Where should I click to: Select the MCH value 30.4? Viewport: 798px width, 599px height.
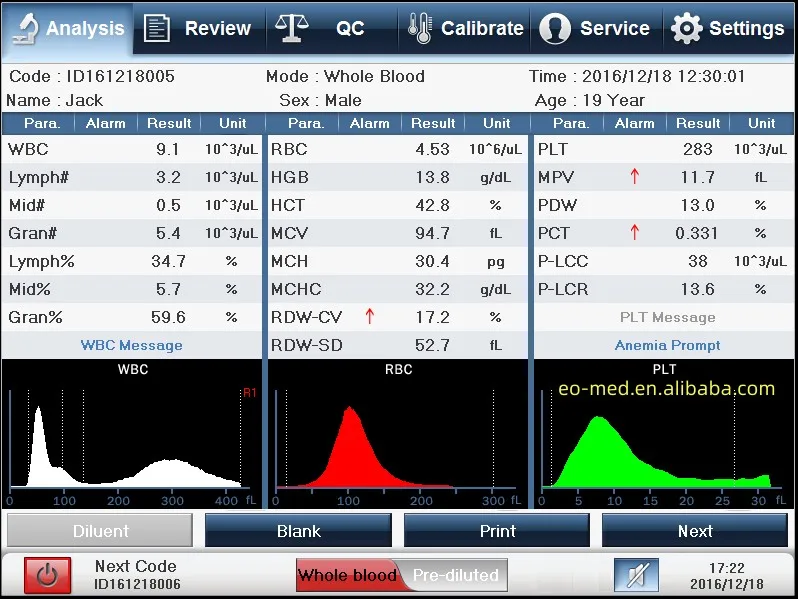433,261
